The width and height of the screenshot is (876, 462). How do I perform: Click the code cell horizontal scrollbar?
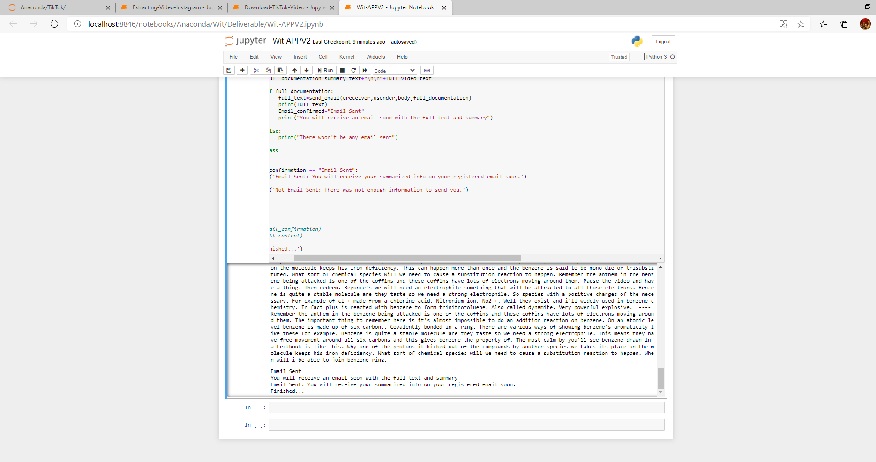[x=407, y=258]
